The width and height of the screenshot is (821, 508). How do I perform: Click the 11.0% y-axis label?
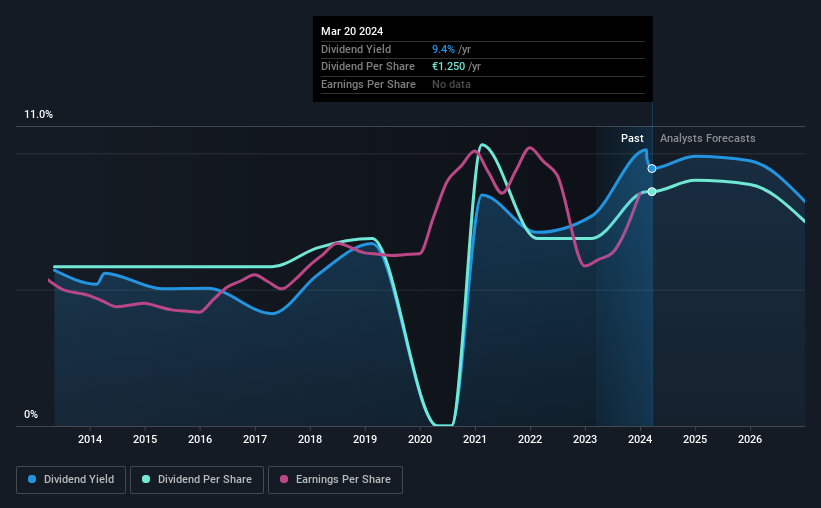pos(38,115)
